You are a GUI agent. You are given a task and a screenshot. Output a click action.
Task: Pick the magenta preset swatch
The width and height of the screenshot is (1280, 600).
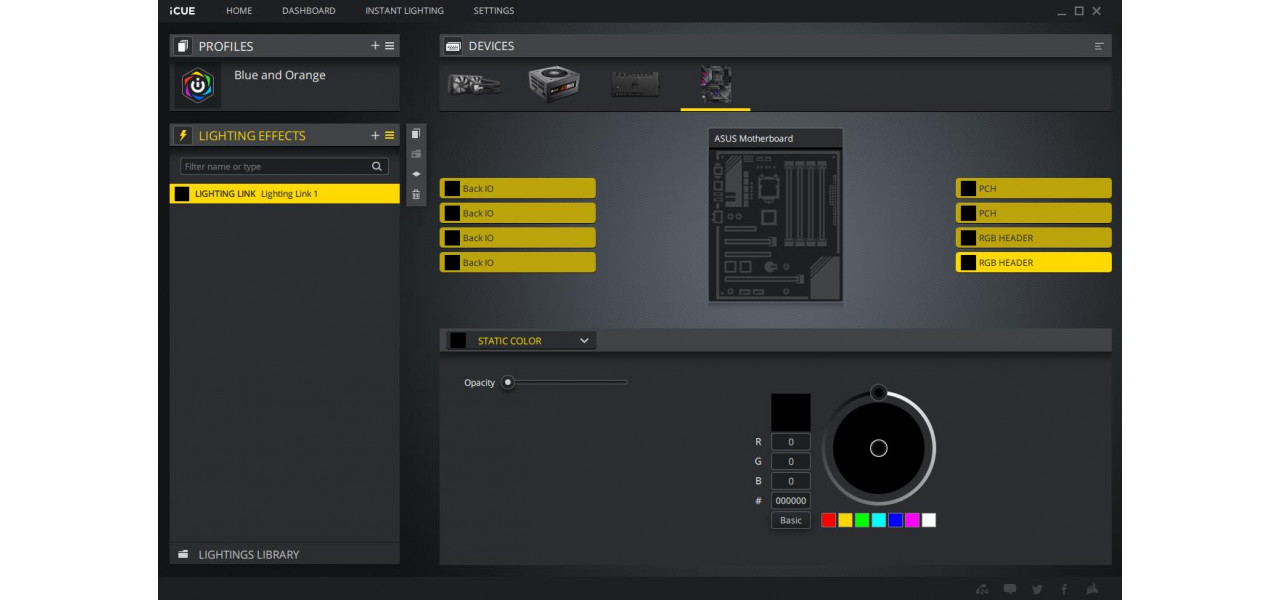(x=912, y=520)
